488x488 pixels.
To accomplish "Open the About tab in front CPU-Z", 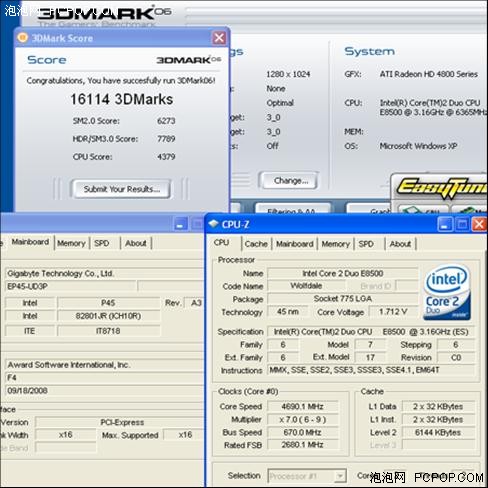I will [400, 244].
